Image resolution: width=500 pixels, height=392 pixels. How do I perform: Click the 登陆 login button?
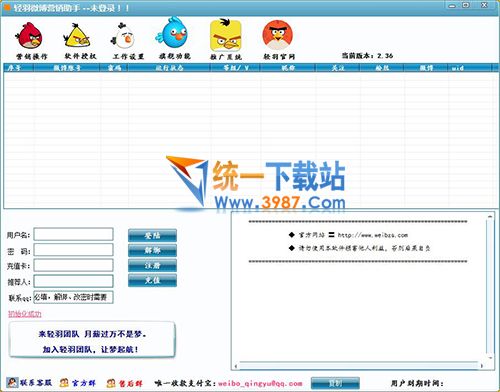click(152, 235)
